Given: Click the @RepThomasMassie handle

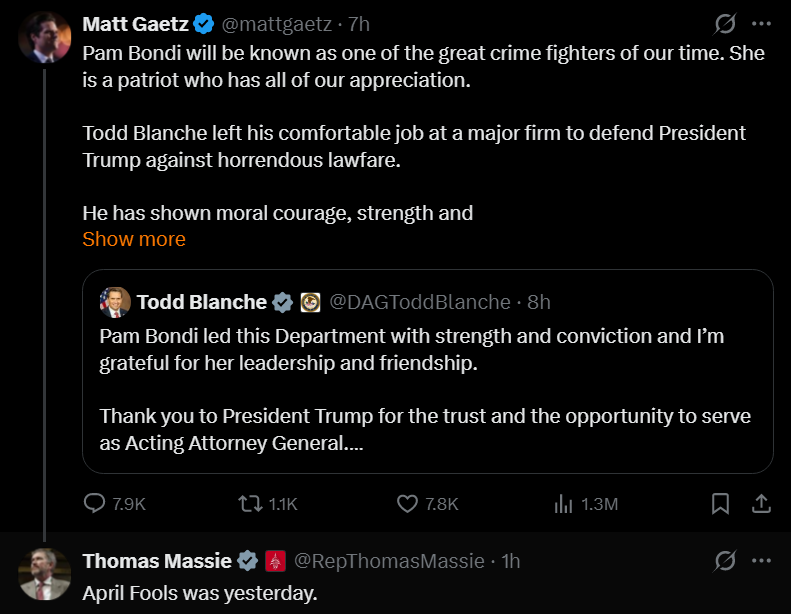Looking at the screenshot, I should [389, 561].
